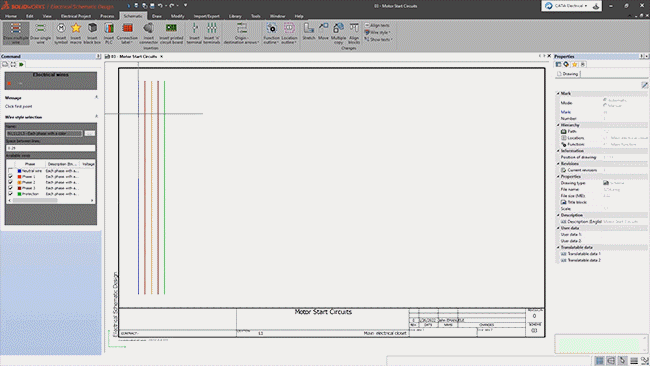Collapse the User data property group
650x366 pixels.
point(558,228)
